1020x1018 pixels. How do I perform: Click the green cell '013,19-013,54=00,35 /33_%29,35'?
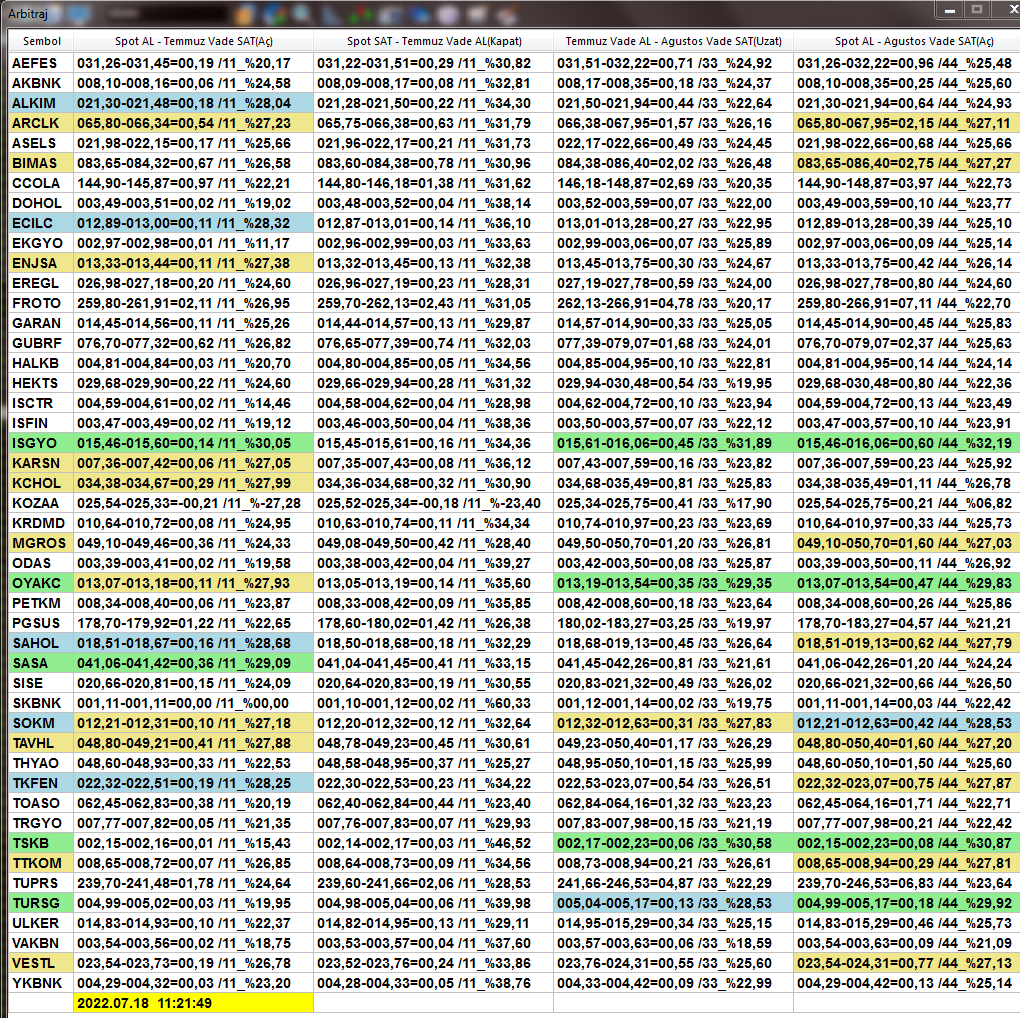673,583
